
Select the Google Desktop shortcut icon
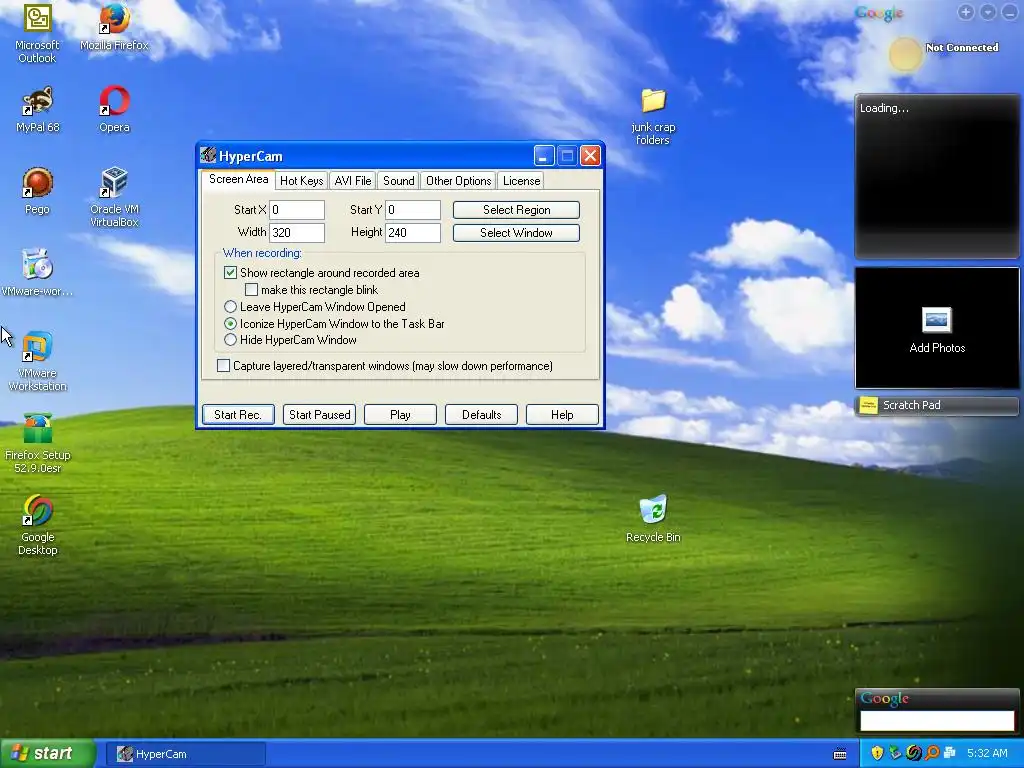[37, 526]
